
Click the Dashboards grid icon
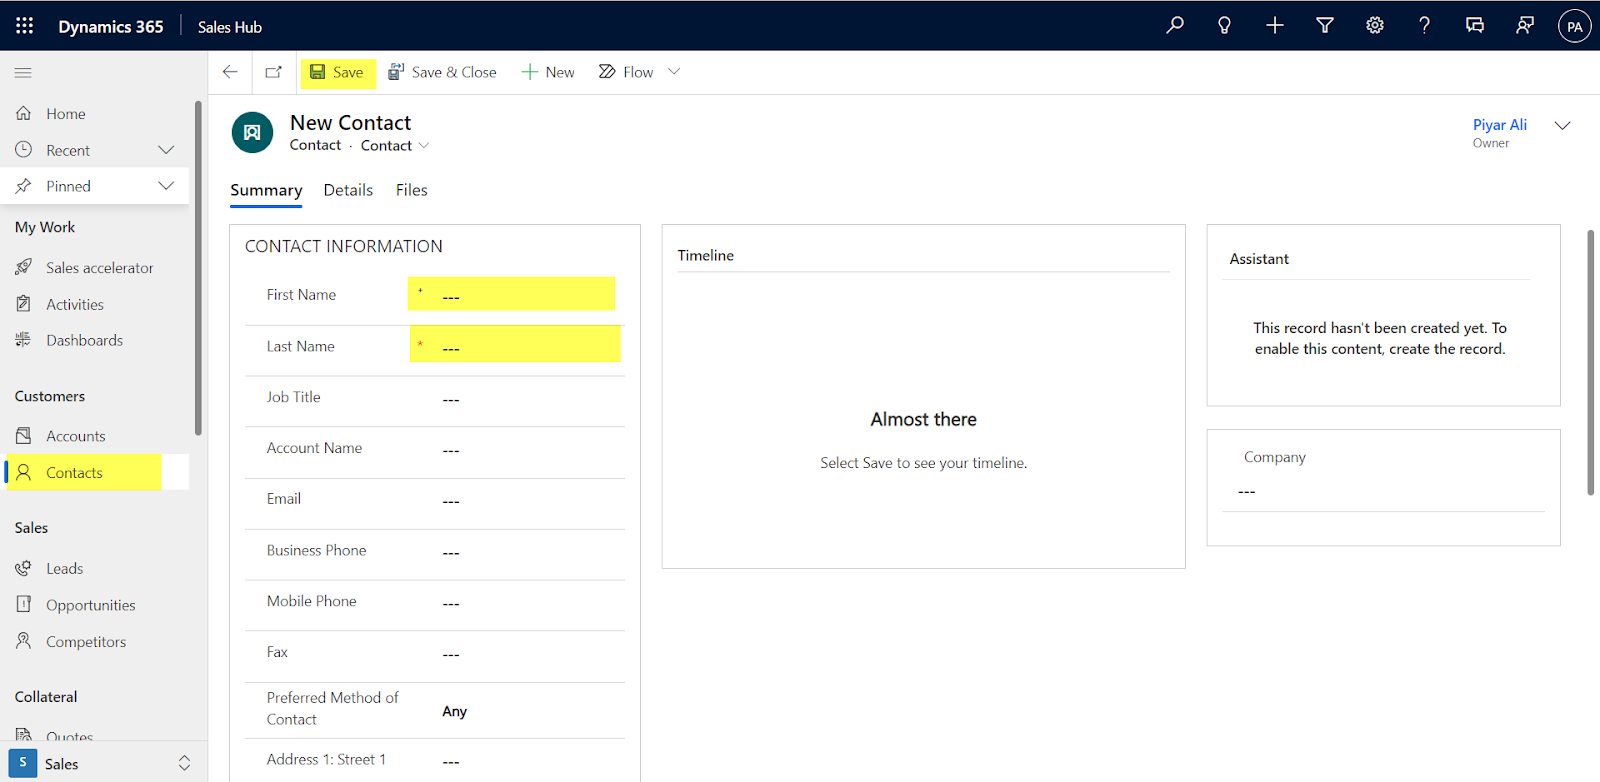(24, 340)
